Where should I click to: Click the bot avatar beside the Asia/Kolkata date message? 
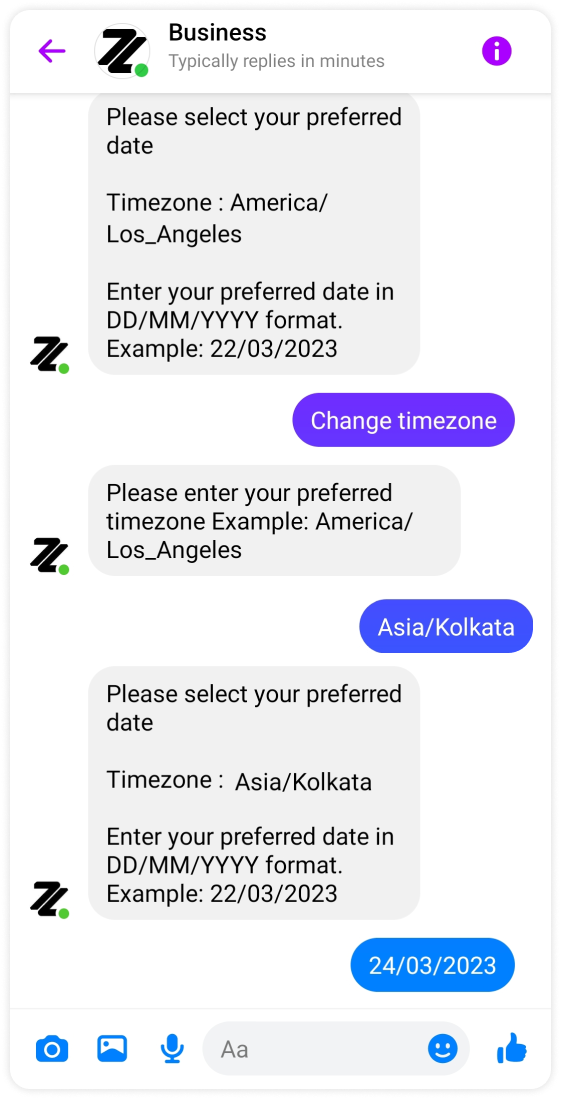click(49, 901)
